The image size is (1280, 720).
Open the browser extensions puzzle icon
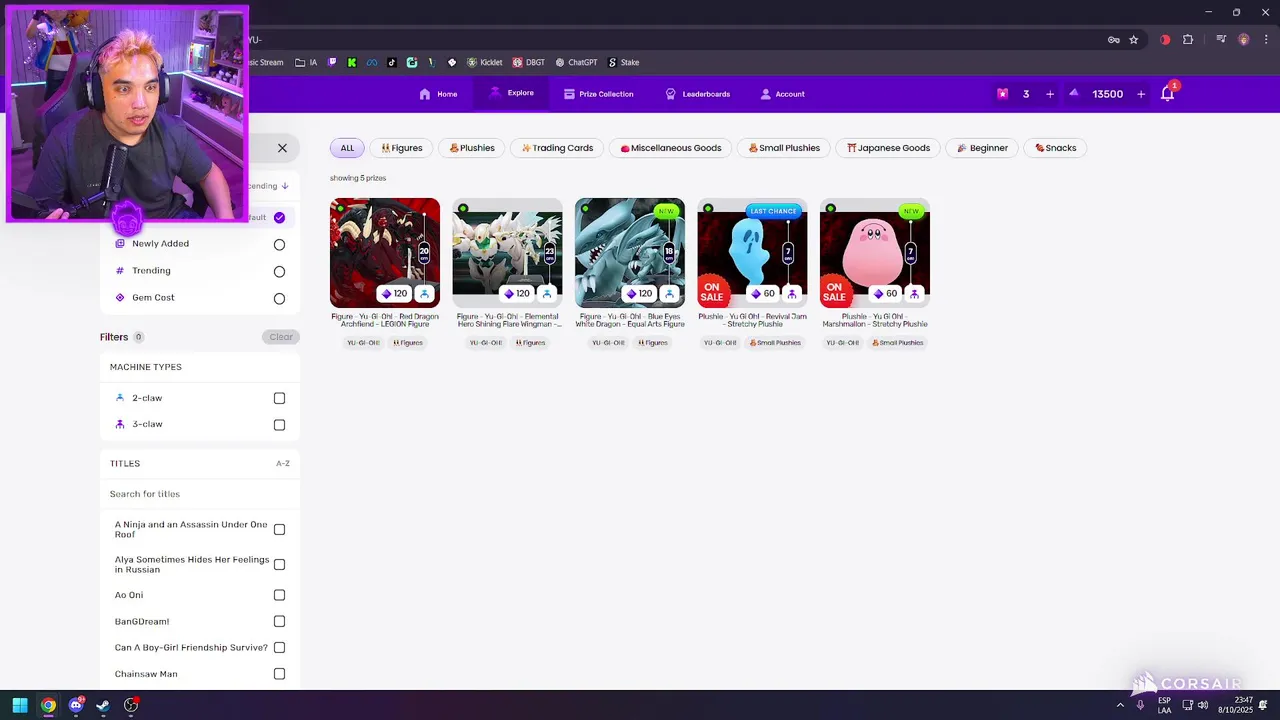[x=1188, y=40]
